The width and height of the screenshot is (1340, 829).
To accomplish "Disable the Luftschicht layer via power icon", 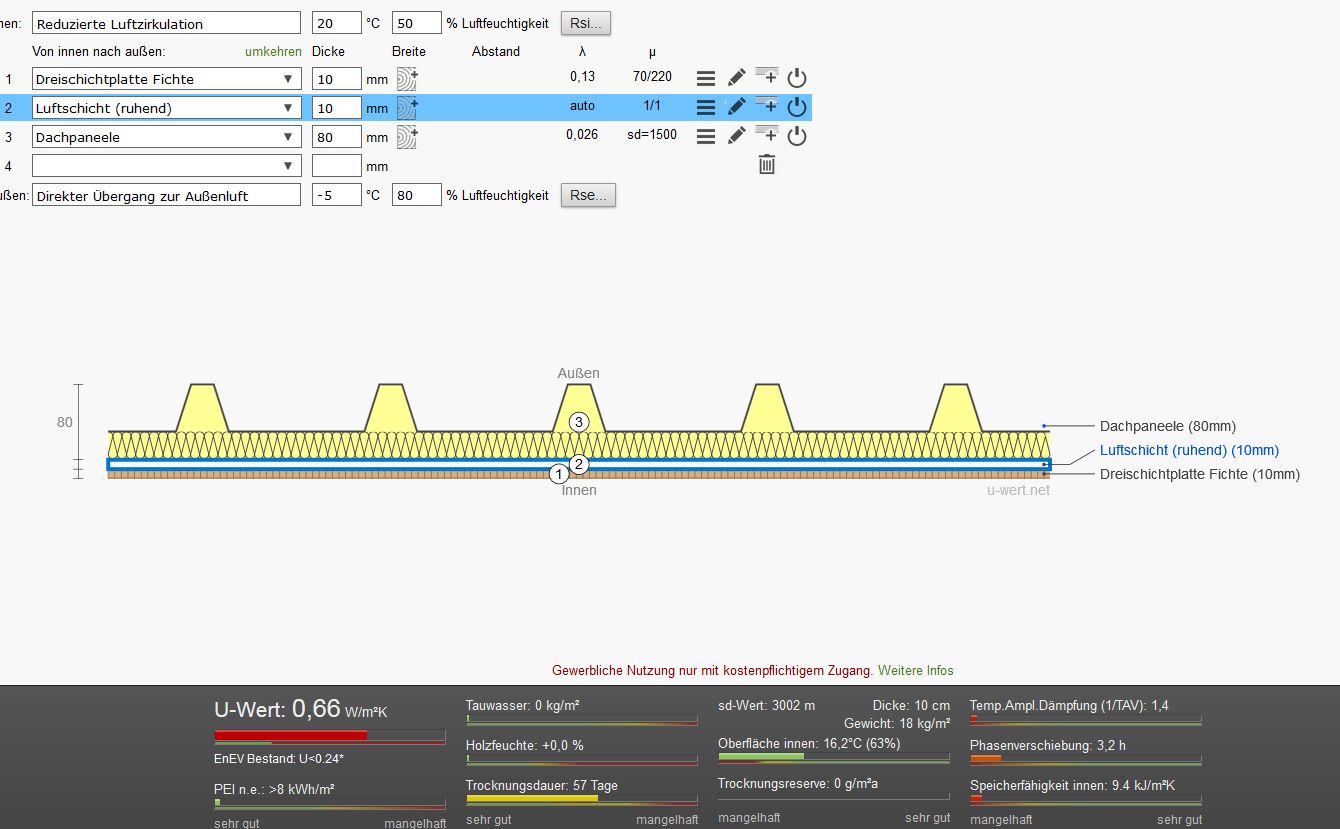I will (797, 106).
